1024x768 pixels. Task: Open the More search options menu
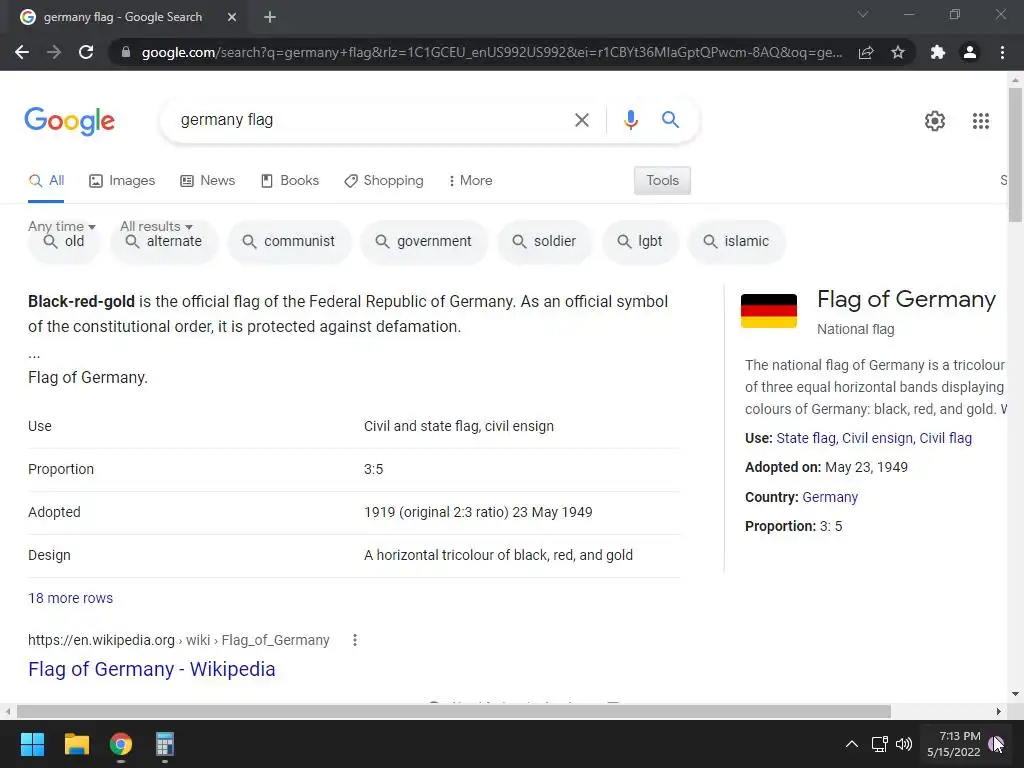[470, 181]
